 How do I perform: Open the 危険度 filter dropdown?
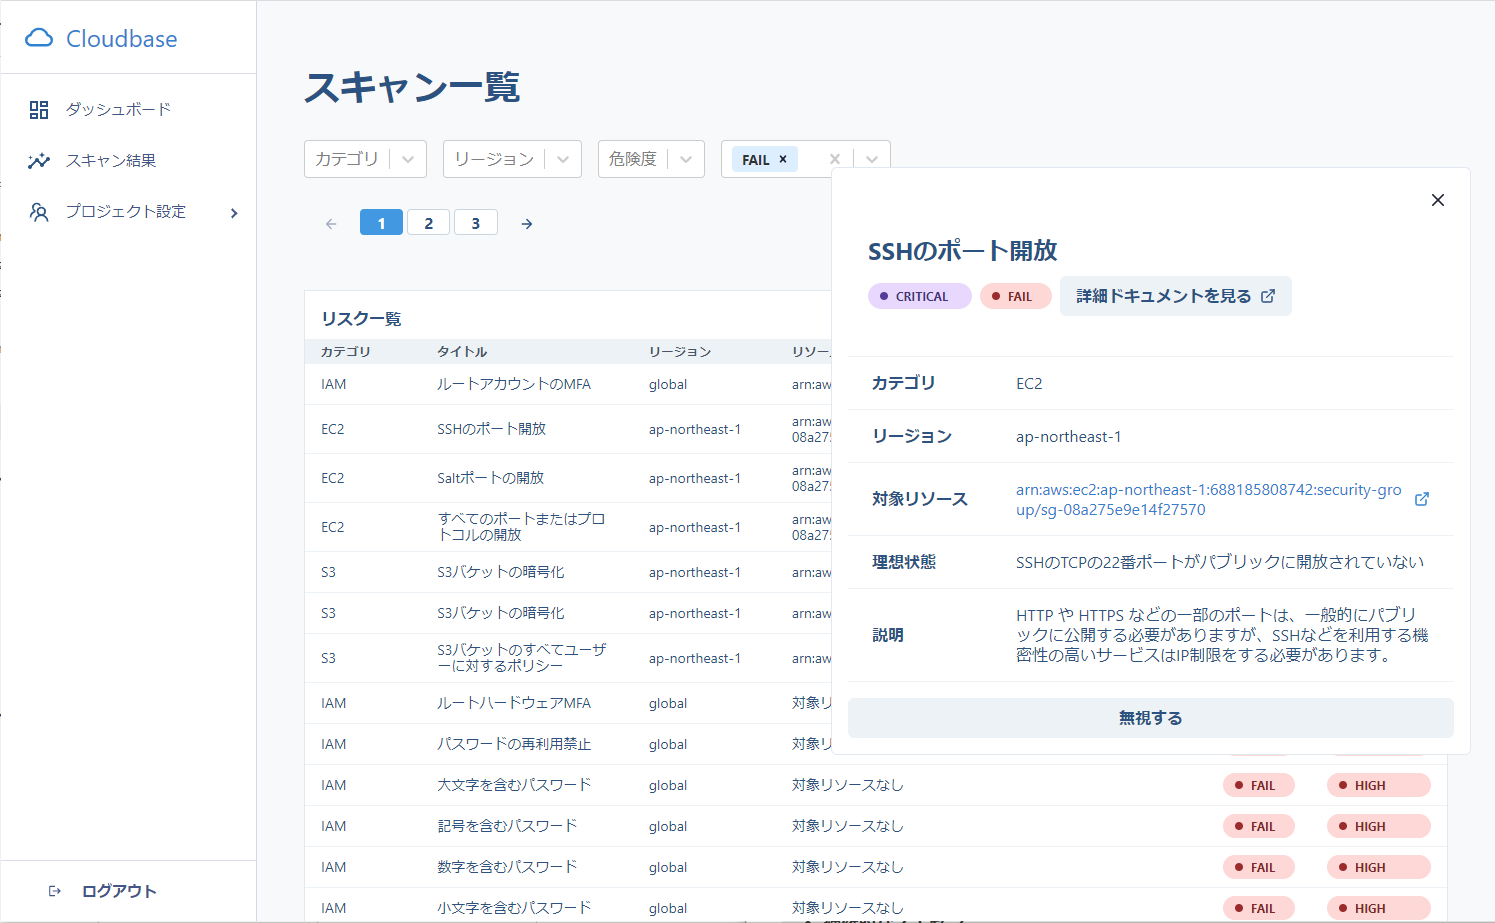[650, 159]
